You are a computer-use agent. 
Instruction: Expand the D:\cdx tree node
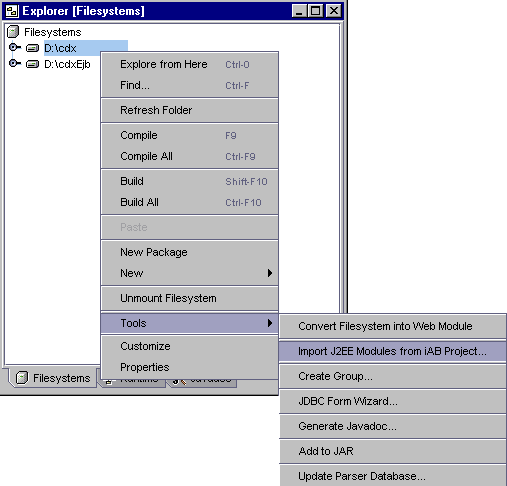[14, 47]
